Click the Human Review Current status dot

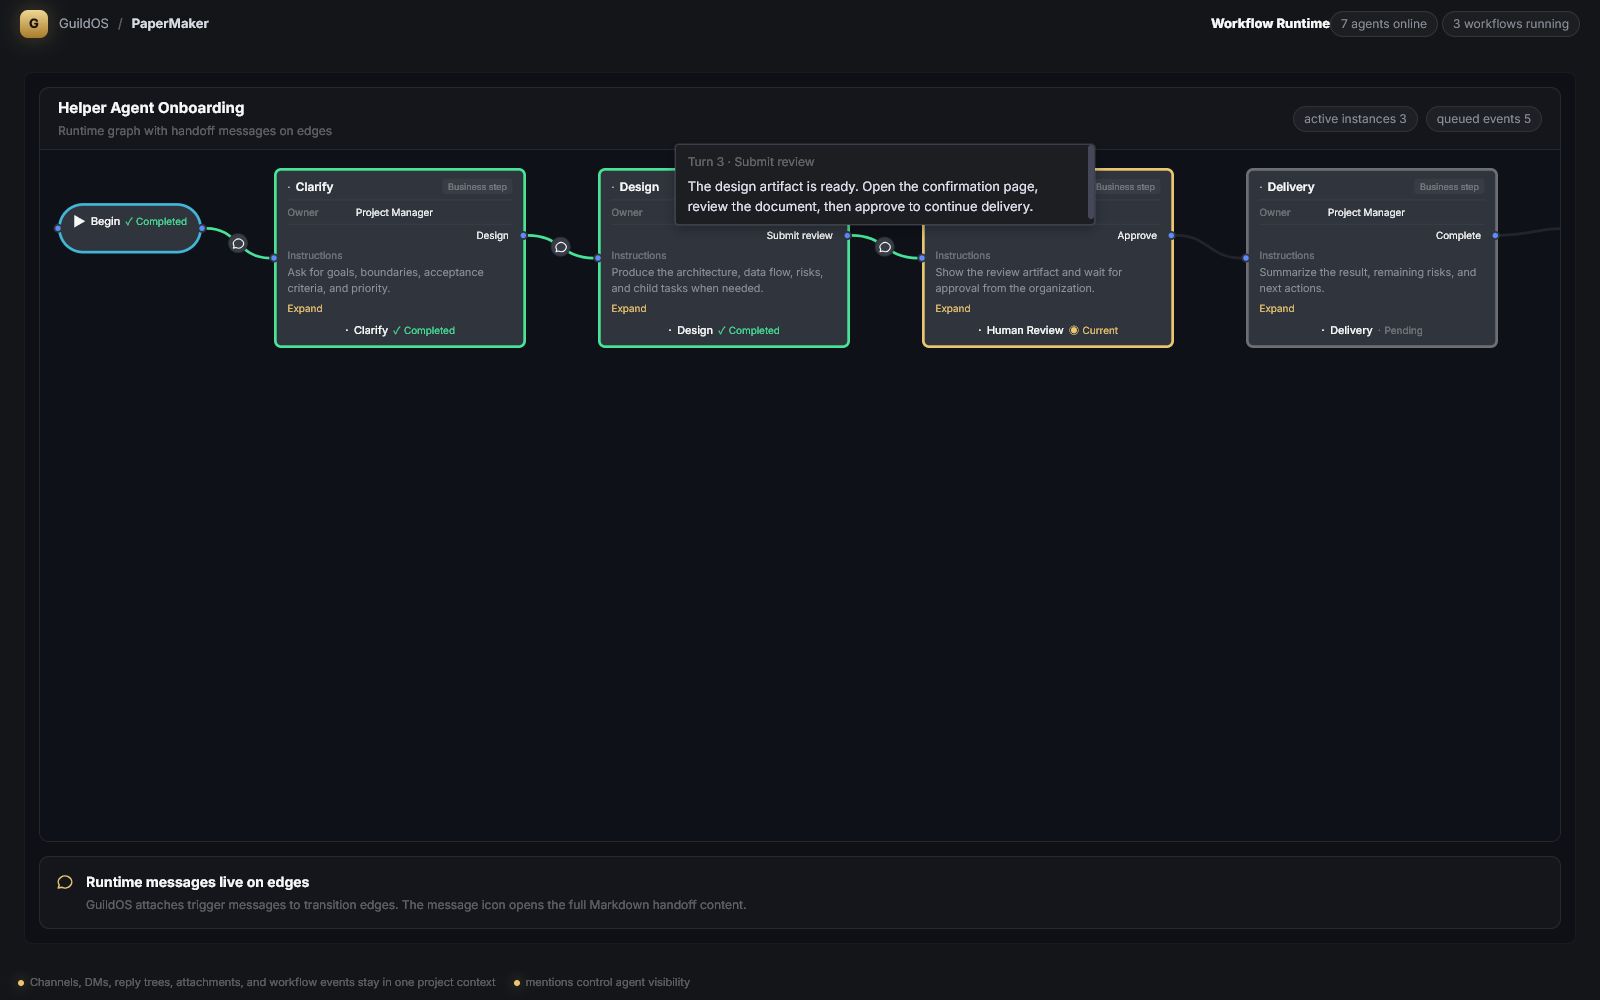(x=1074, y=330)
